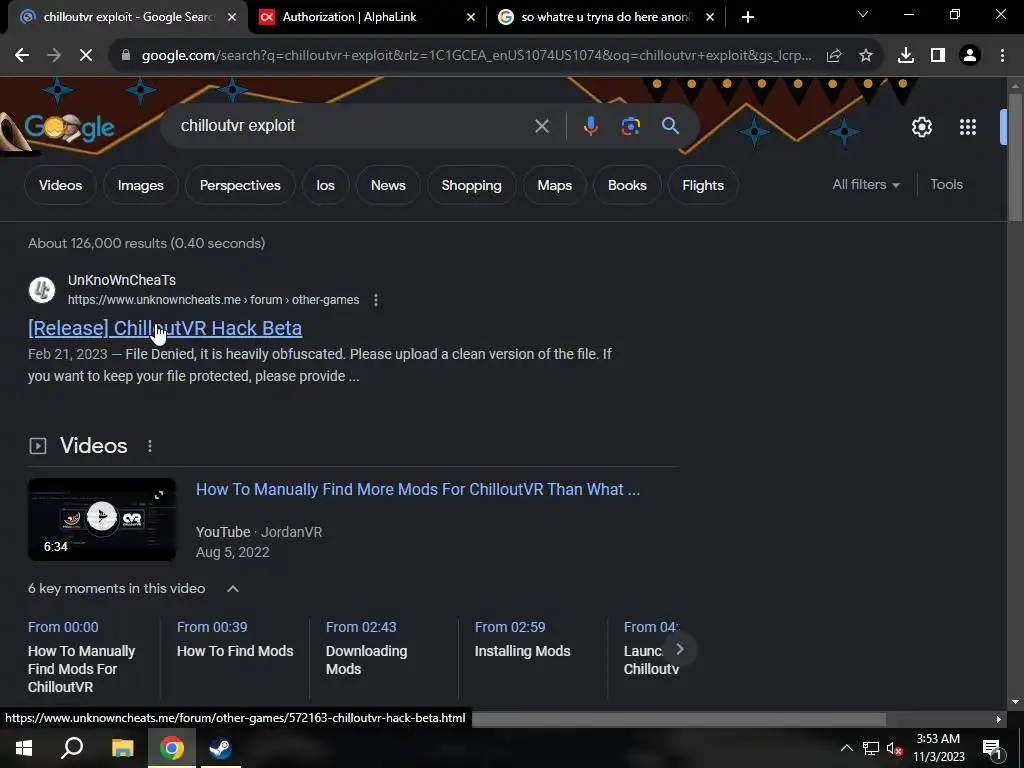Open File Explorer from taskbar
Viewport: 1024px width, 768px height.
coord(122,748)
